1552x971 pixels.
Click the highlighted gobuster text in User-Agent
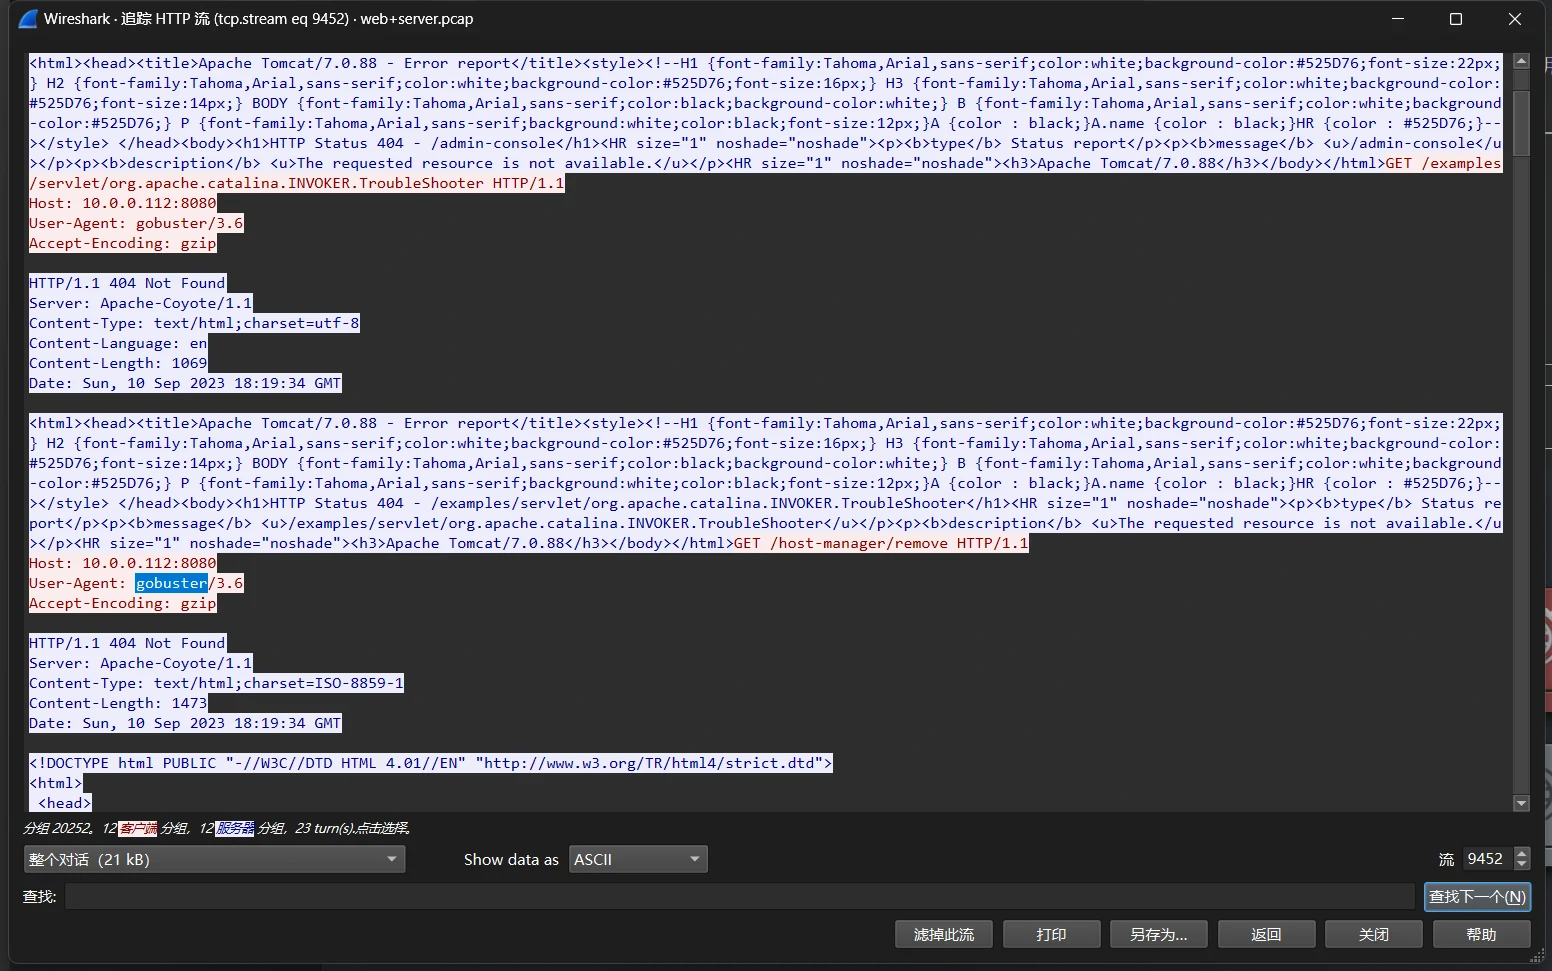tap(171, 583)
